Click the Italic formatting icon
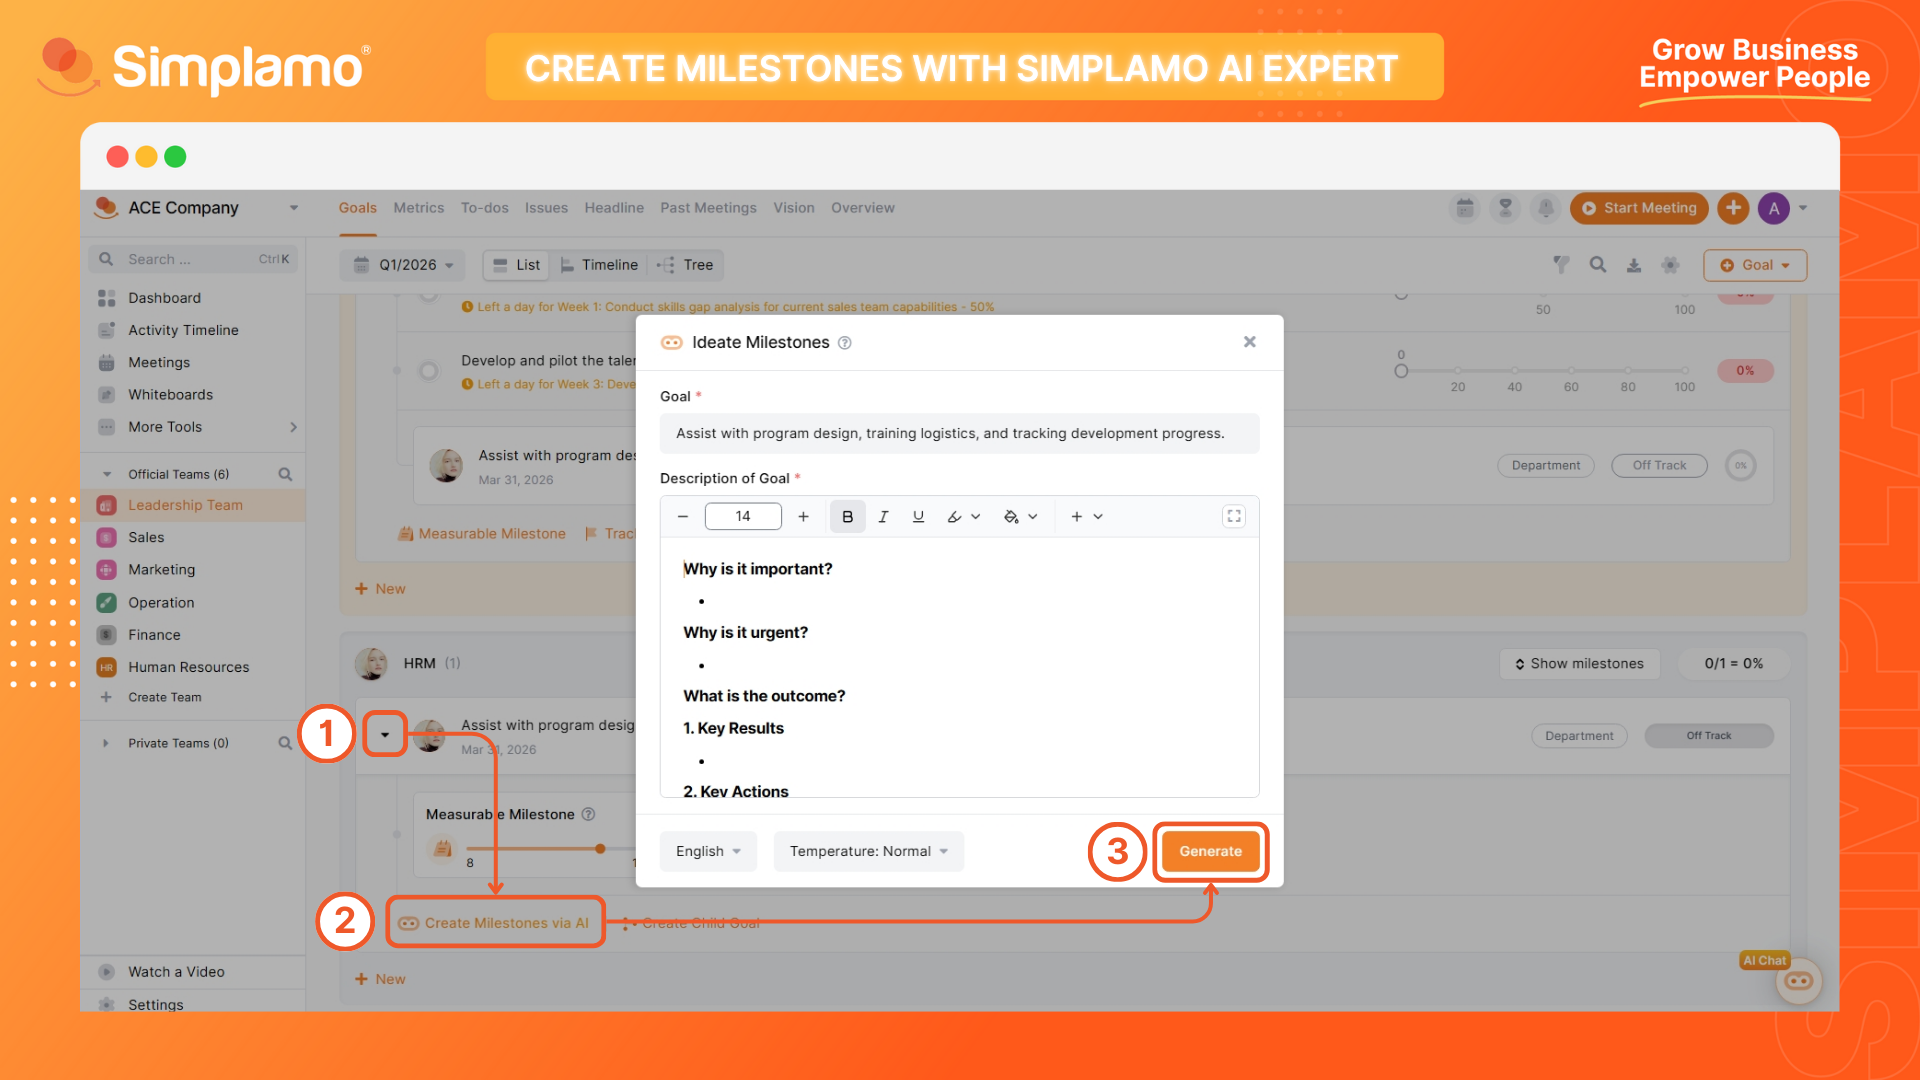The width and height of the screenshot is (1920, 1080). click(x=883, y=517)
